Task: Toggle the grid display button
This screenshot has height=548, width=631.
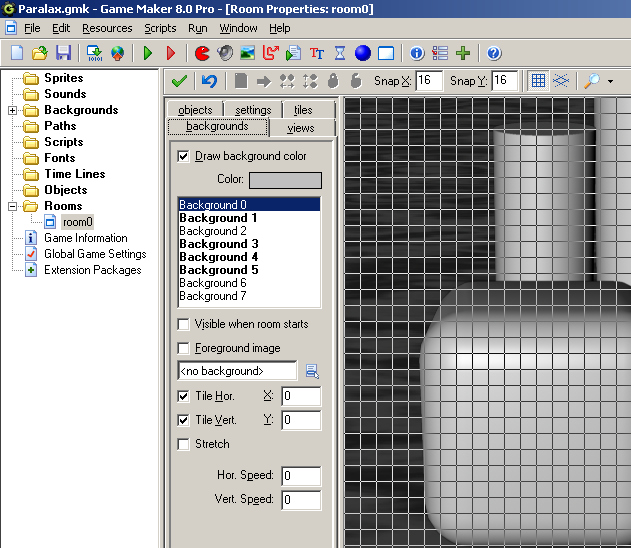Action: [538, 81]
